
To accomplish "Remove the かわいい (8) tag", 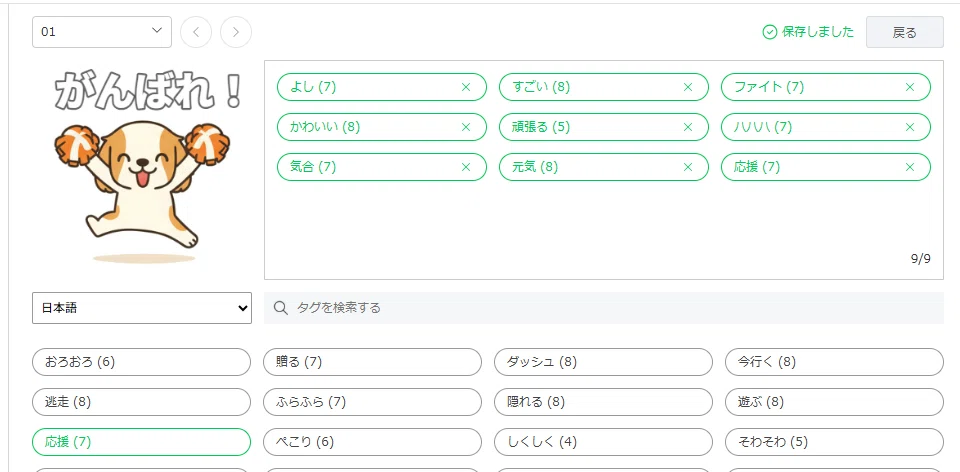I will pos(465,127).
